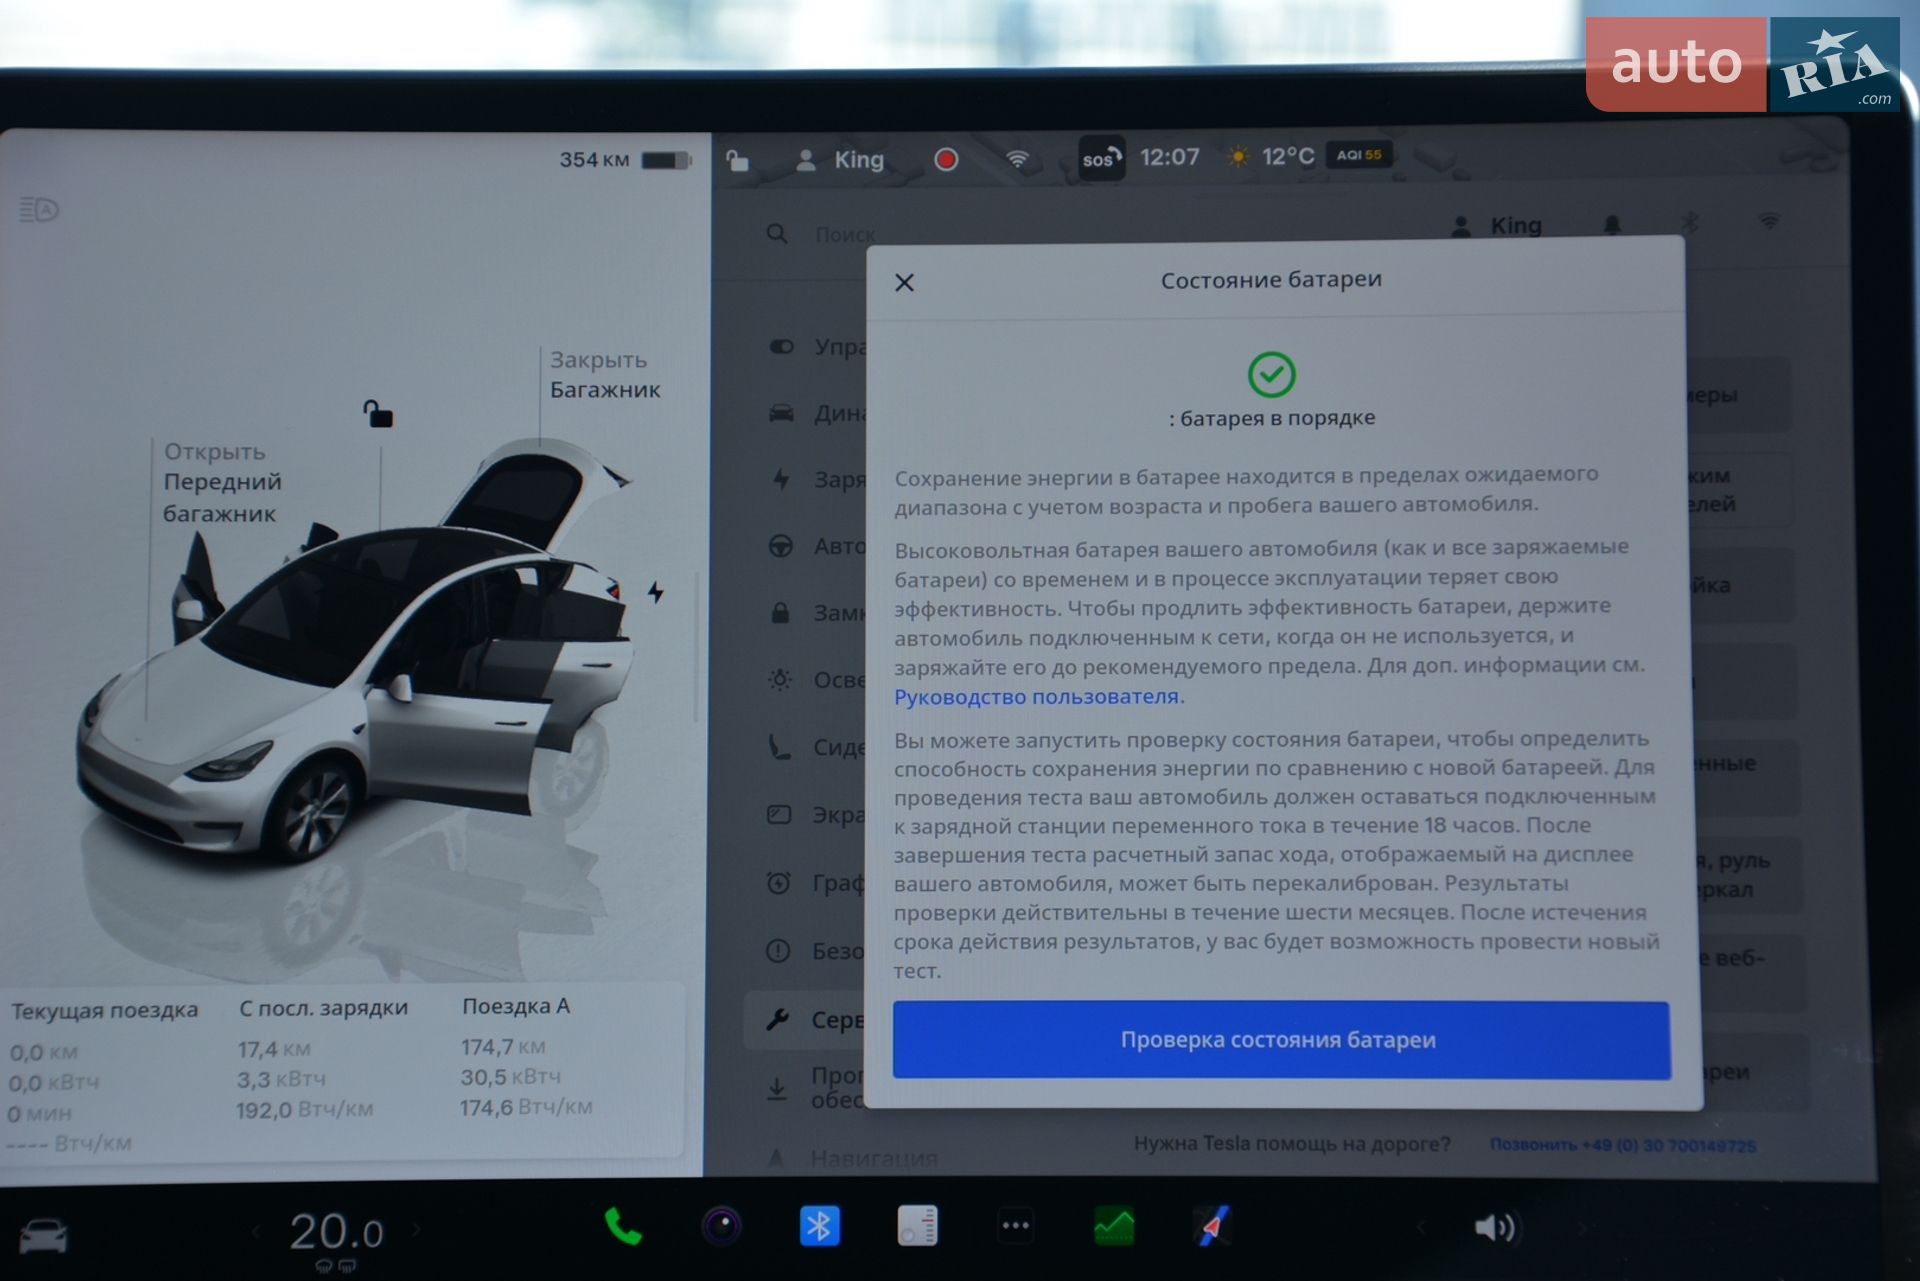Tap the 354 км battery range indicator
This screenshot has height=1281, width=1920.
(624, 160)
